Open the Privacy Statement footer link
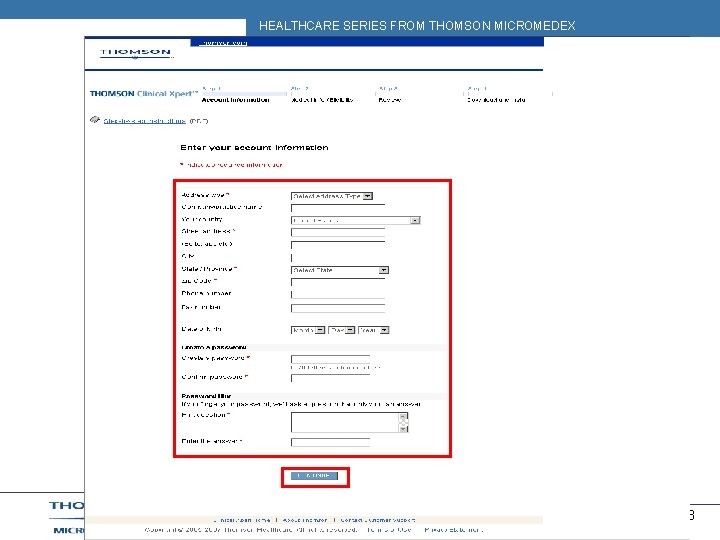The height and width of the screenshot is (540, 720). coord(453,529)
